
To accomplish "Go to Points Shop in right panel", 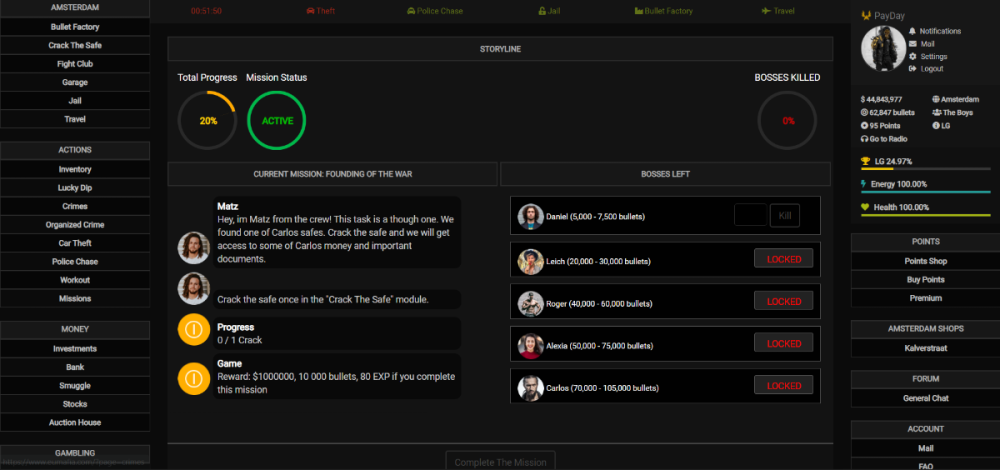I will (x=925, y=261).
